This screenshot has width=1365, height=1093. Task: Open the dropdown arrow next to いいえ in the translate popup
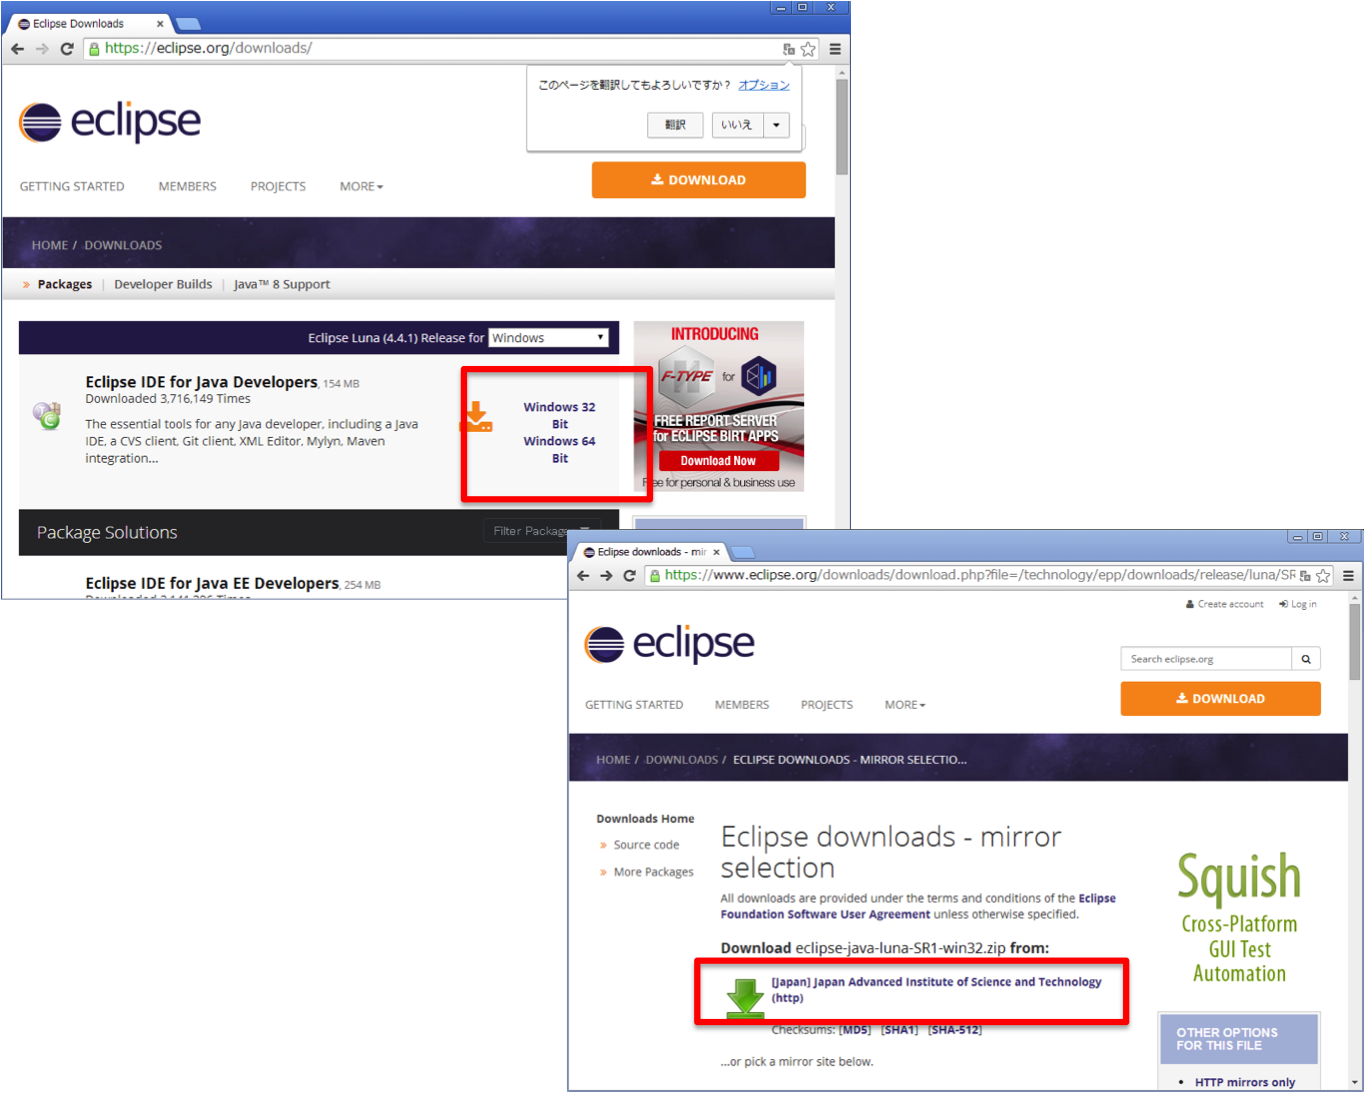pyautogui.click(x=776, y=125)
